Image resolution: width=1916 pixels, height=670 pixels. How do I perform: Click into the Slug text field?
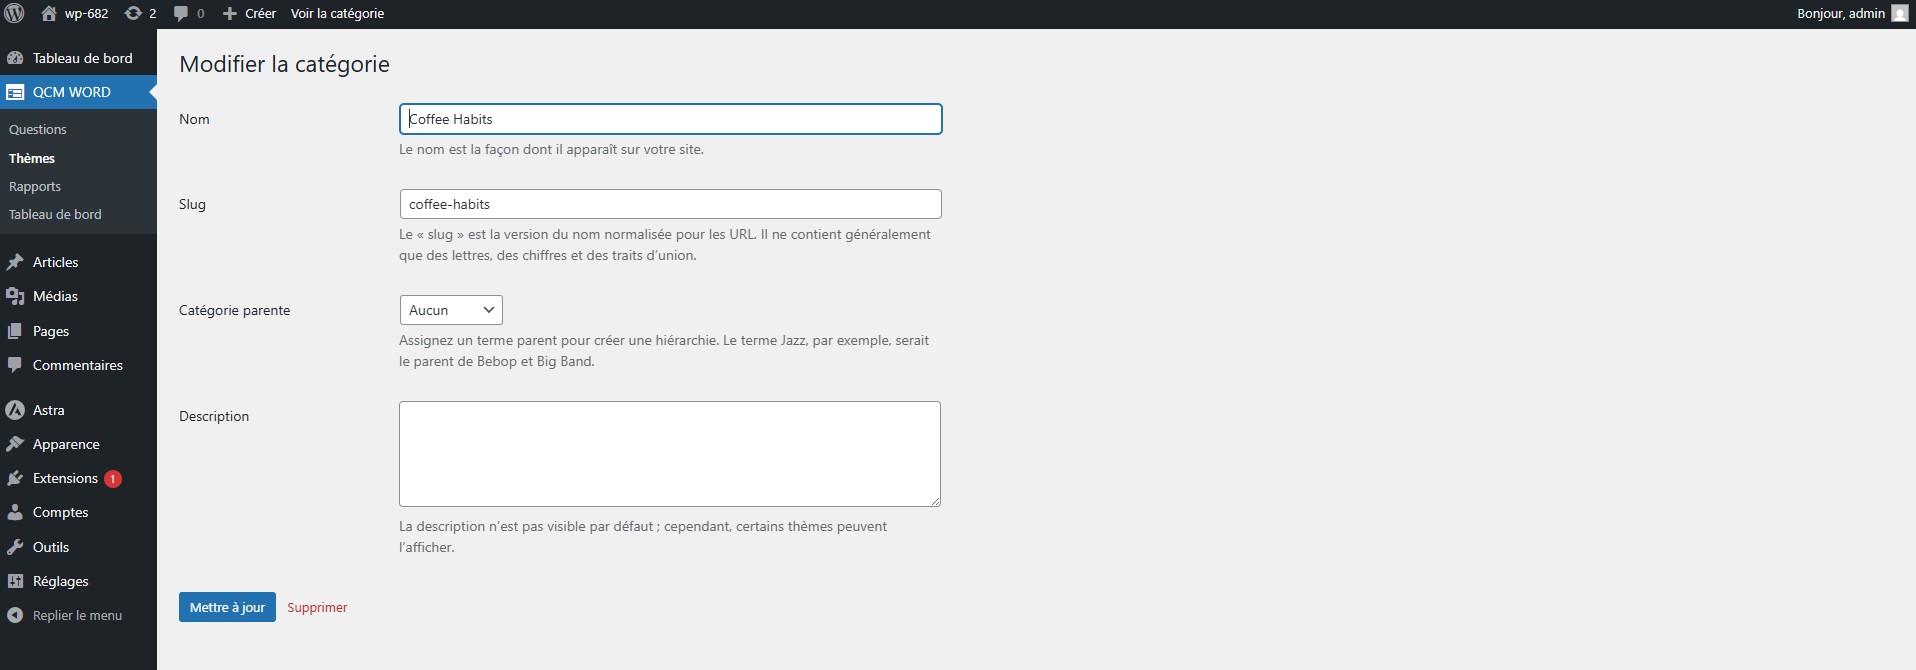tap(670, 204)
